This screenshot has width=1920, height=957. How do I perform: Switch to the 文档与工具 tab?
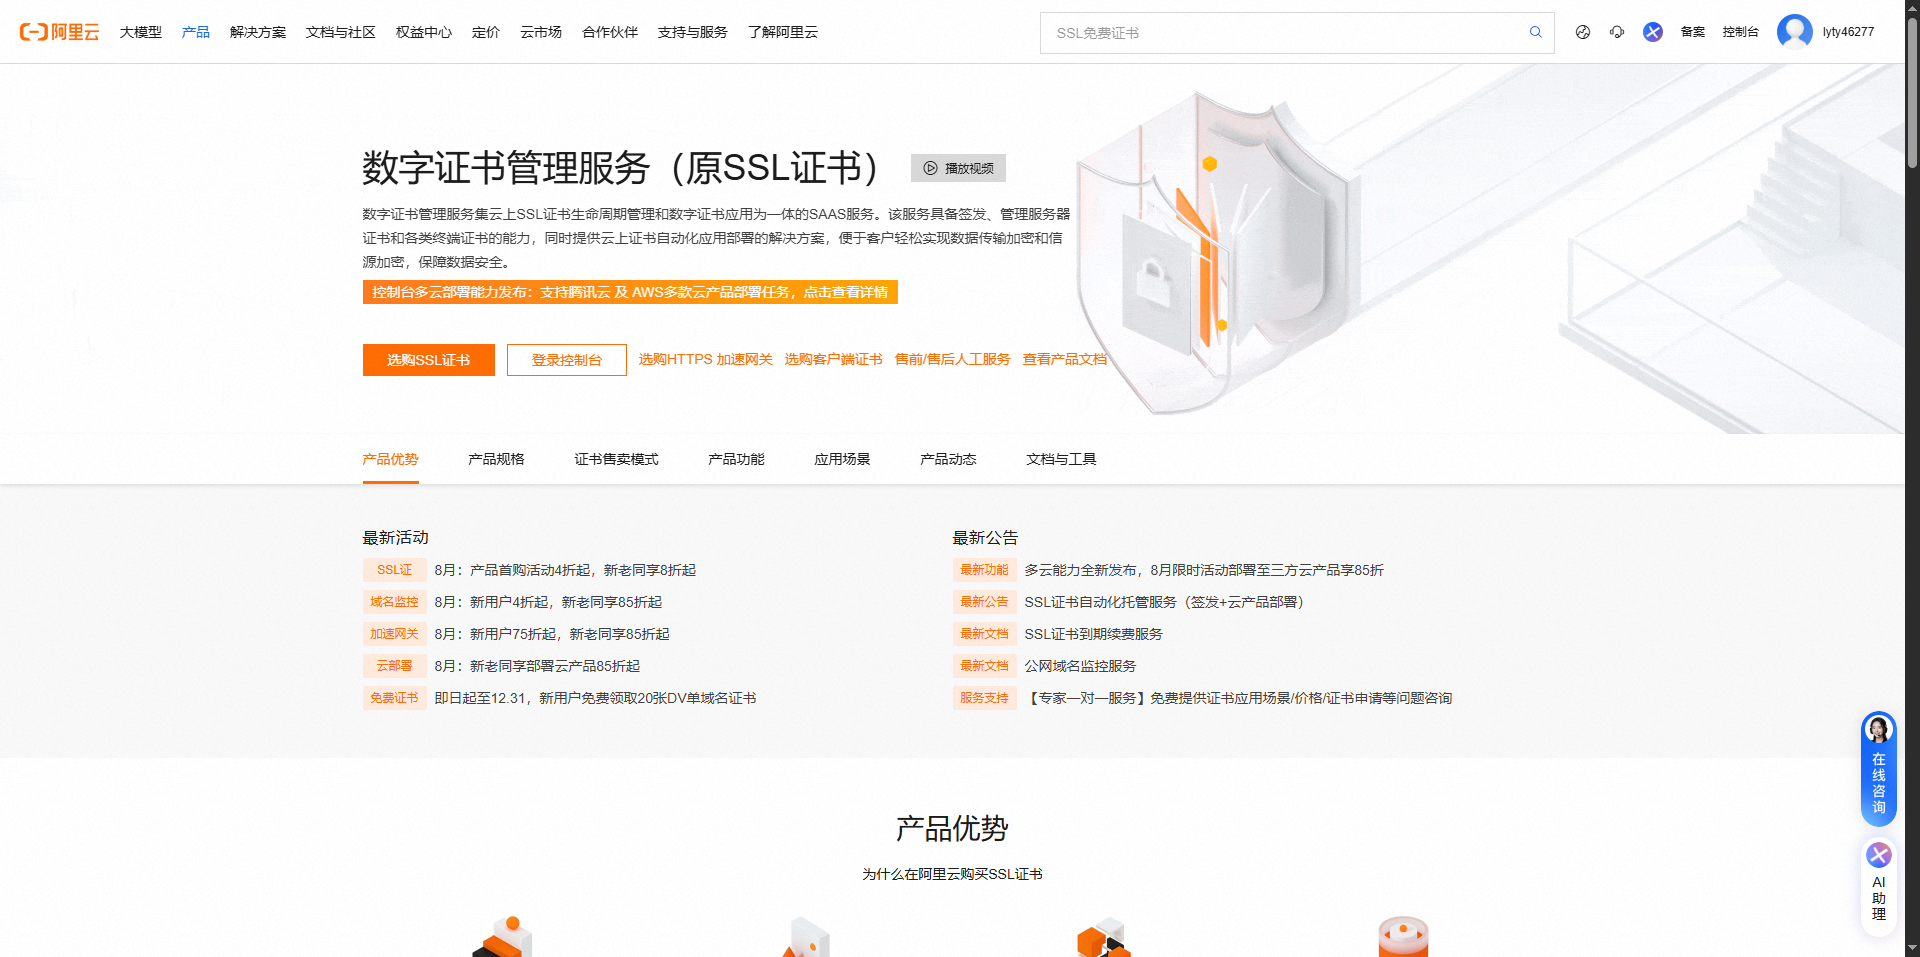point(1062,459)
